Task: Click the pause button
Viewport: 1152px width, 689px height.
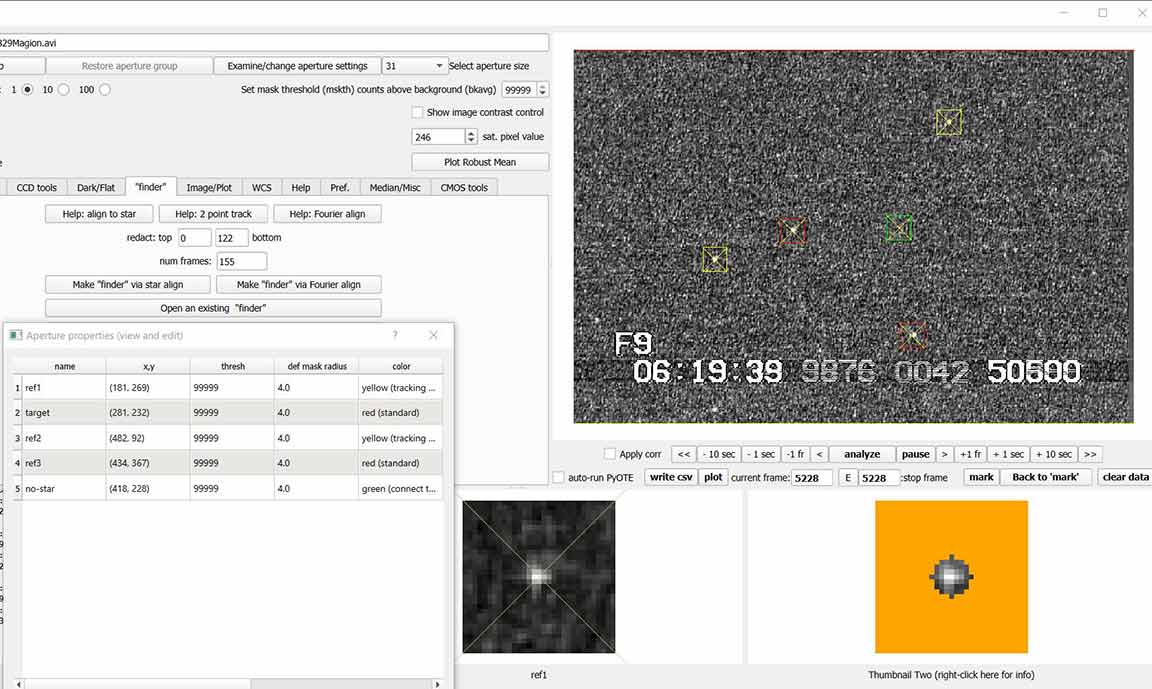Action: click(915, 454)
